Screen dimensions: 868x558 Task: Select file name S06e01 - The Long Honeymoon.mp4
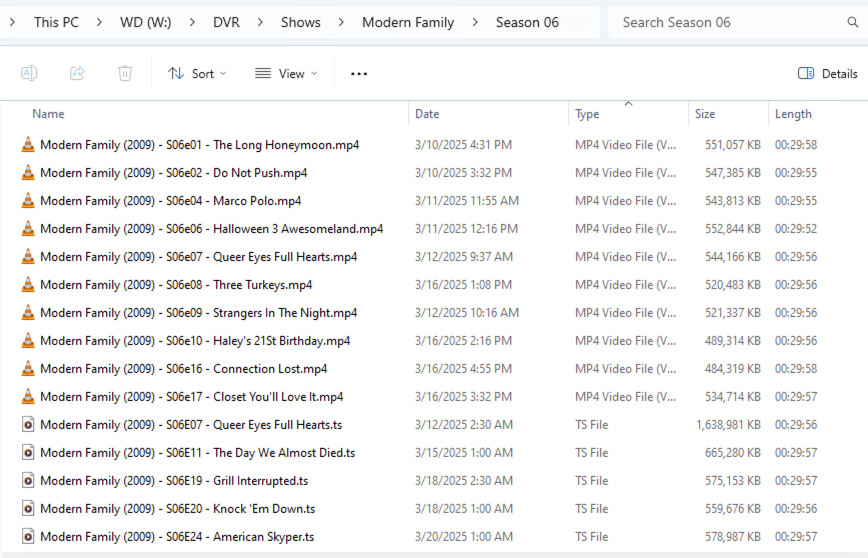[199, 144]
